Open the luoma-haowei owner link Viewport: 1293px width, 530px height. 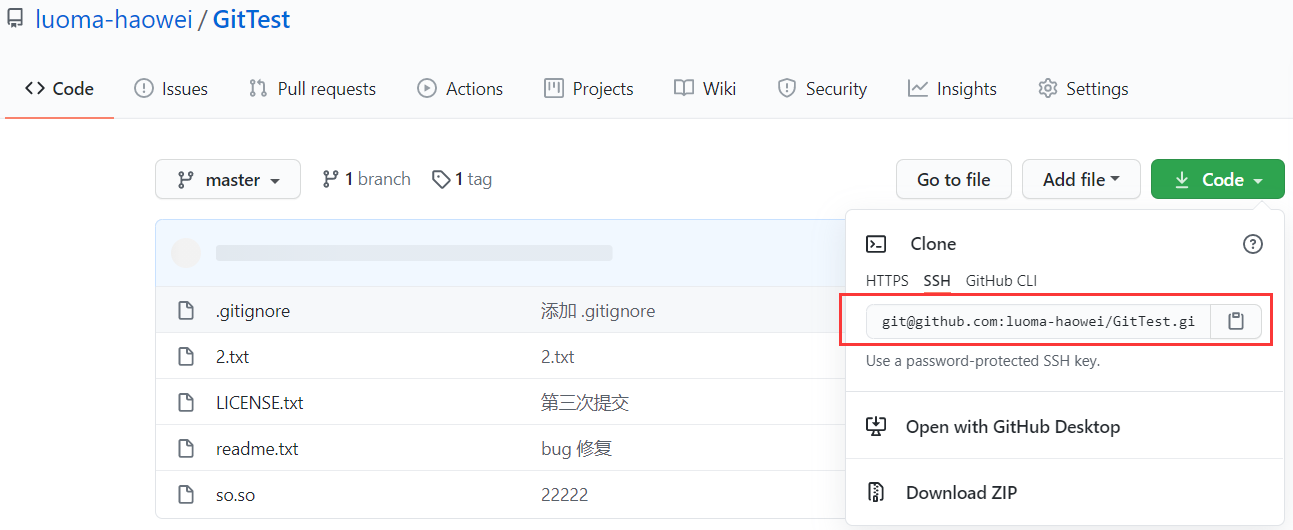(x=114, y=19)
